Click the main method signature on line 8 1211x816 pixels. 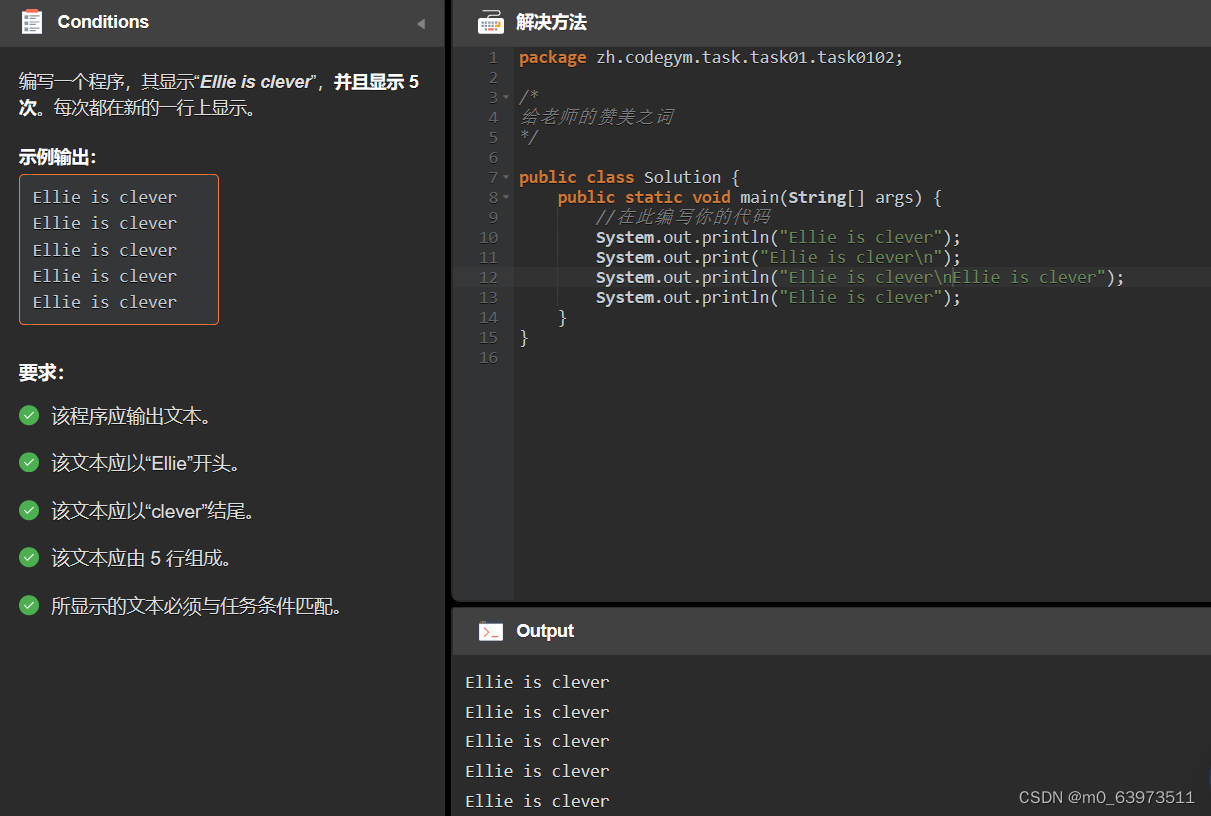click(x=749, y=197)
